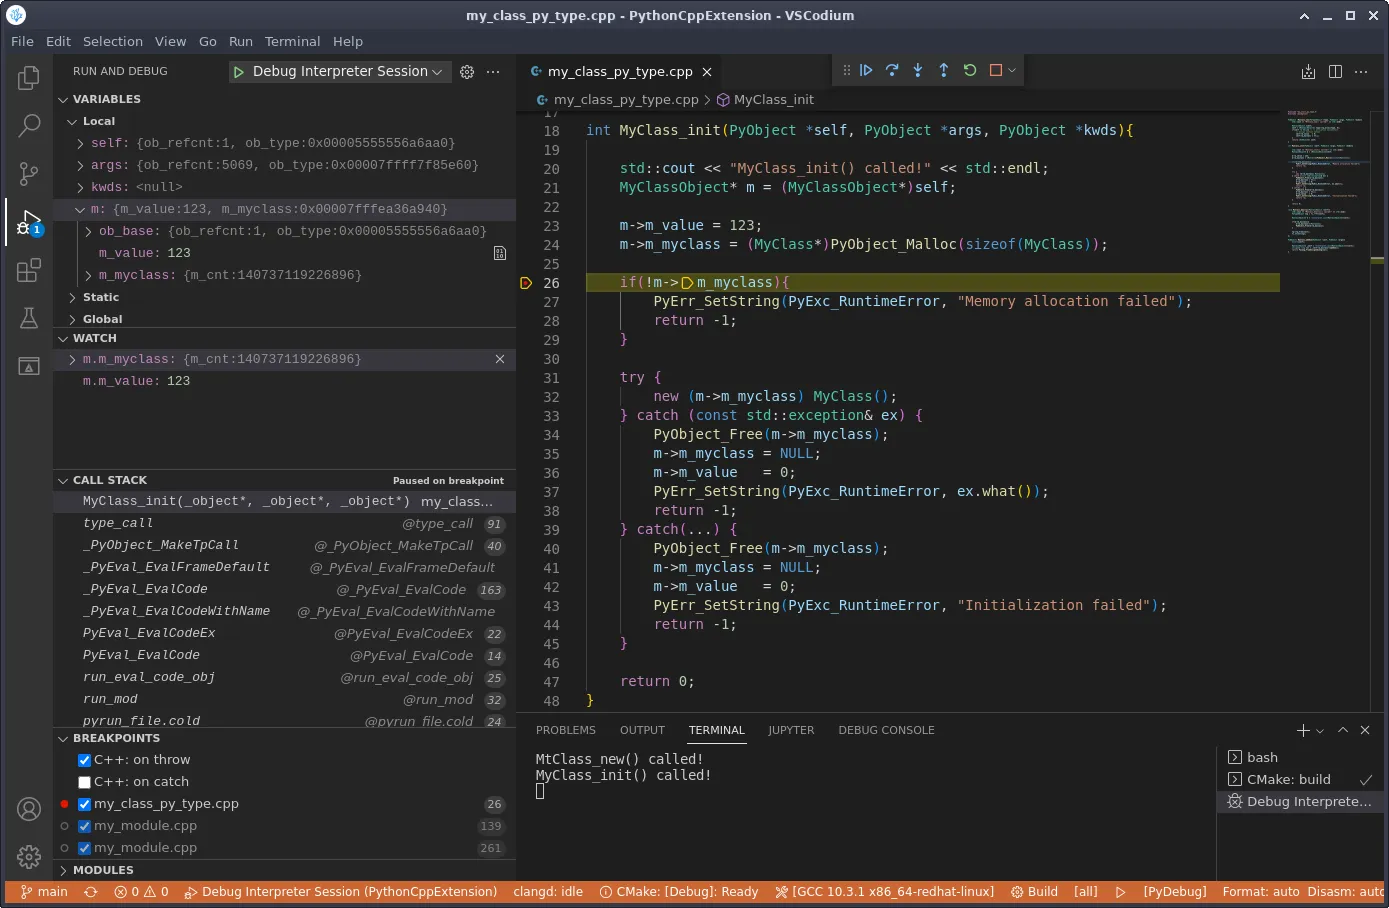This screenshot has width=1389, height=908.
Task: Expand the MODULES section
Action: 102,870
